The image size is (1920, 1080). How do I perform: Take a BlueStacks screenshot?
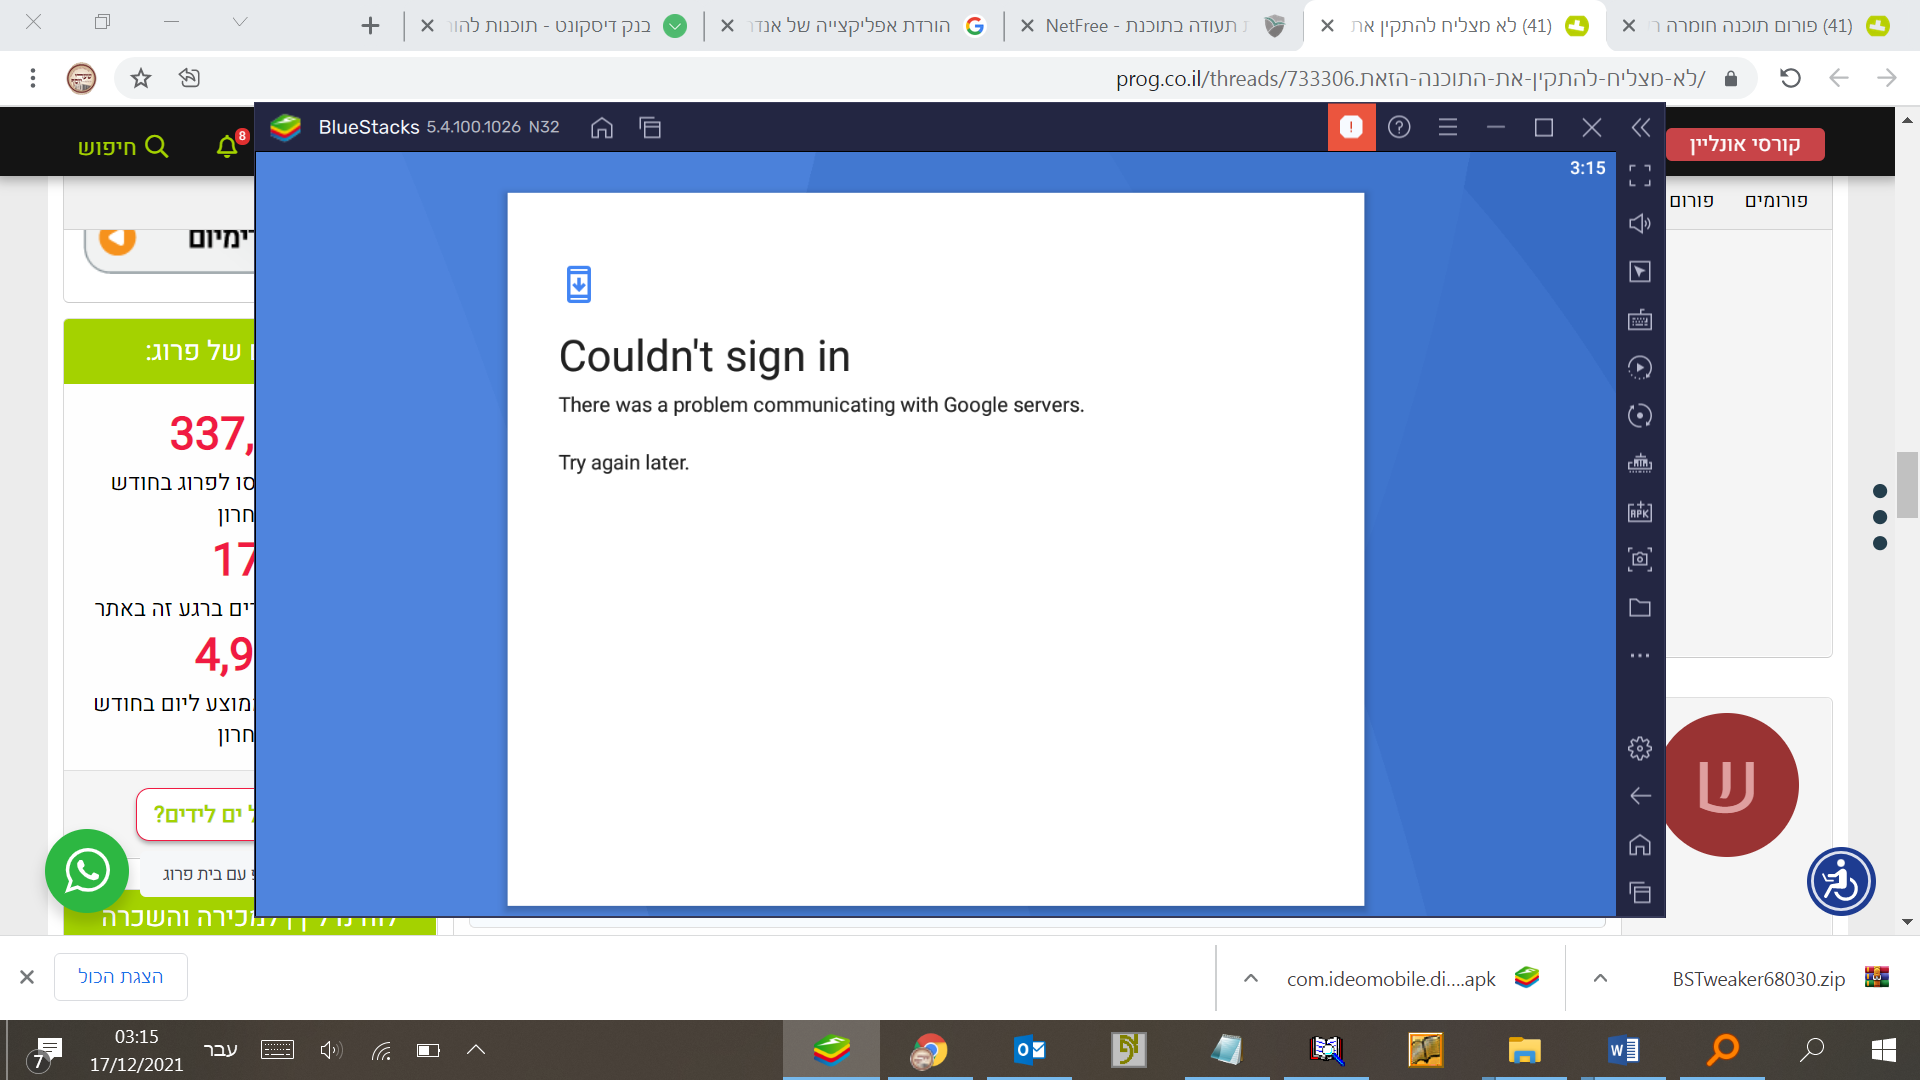point(1639,559)
